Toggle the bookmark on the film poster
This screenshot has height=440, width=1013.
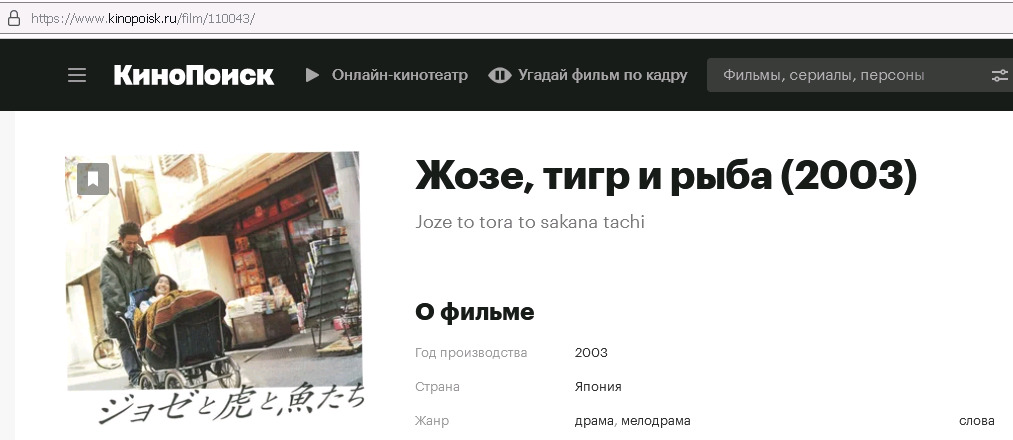(x=92, y=179)
